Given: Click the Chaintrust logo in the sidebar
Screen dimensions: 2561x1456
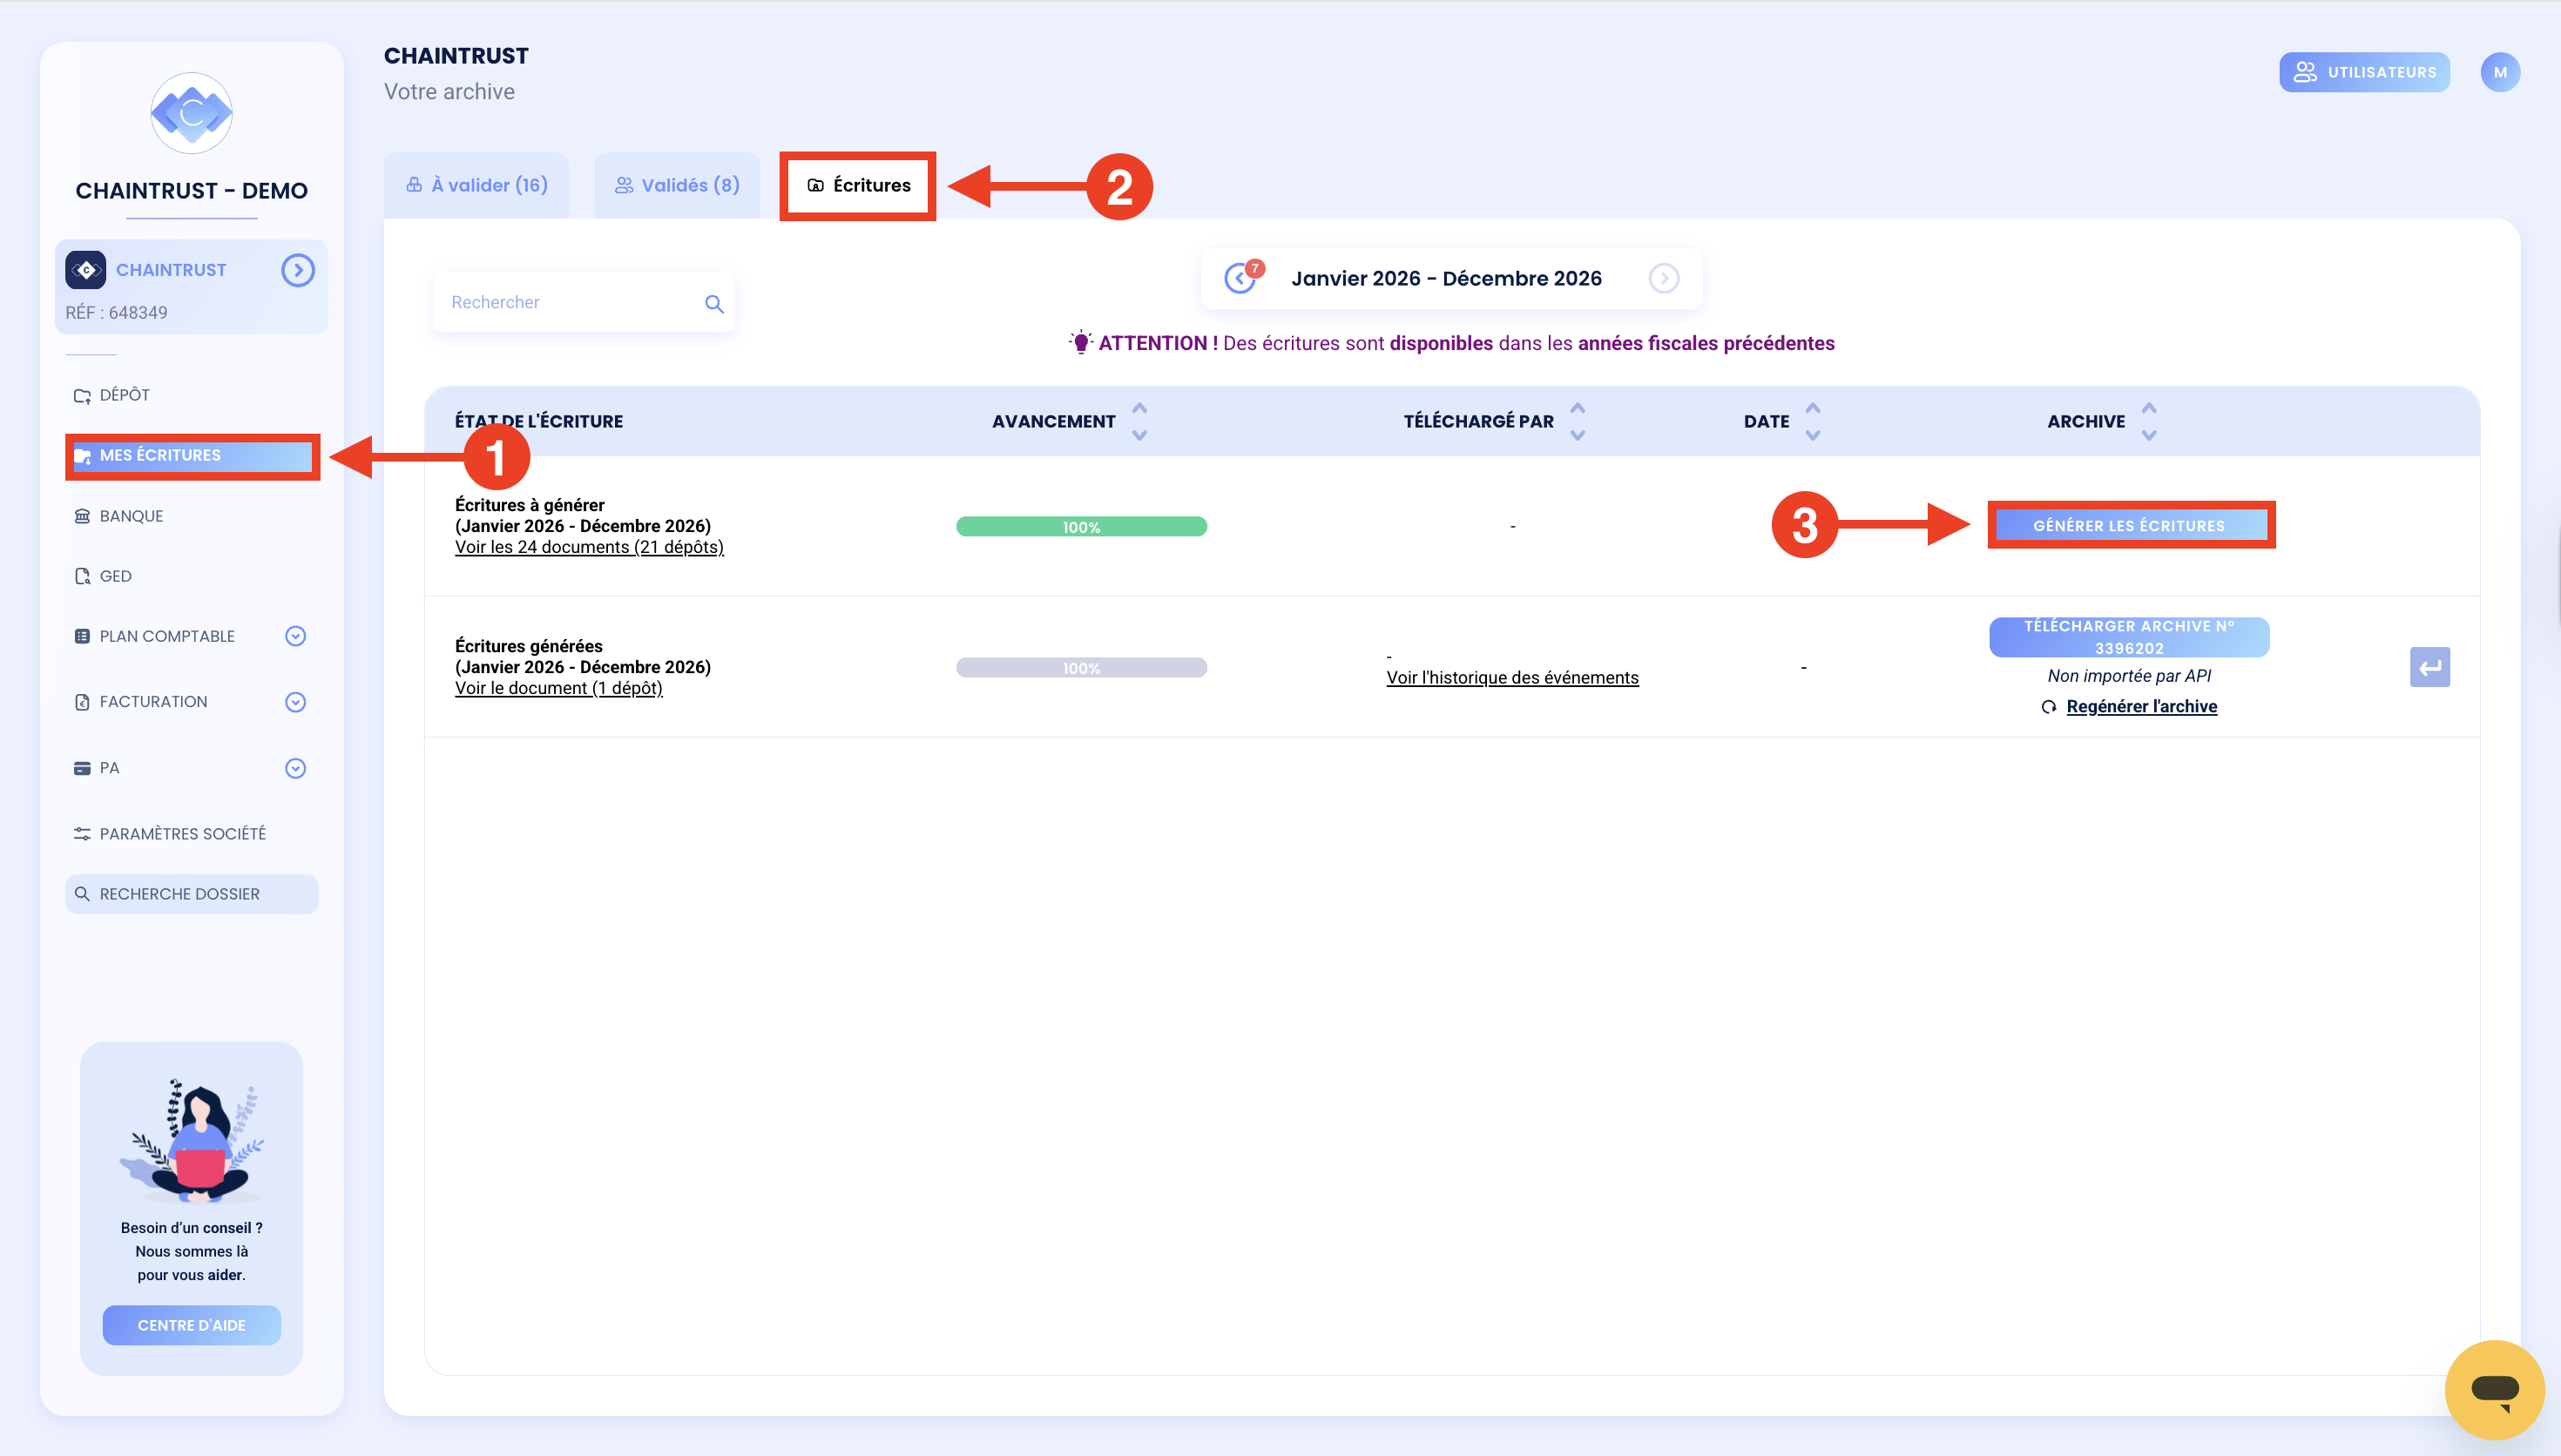Looking at the screenshot, I should (x=191, y=113).
